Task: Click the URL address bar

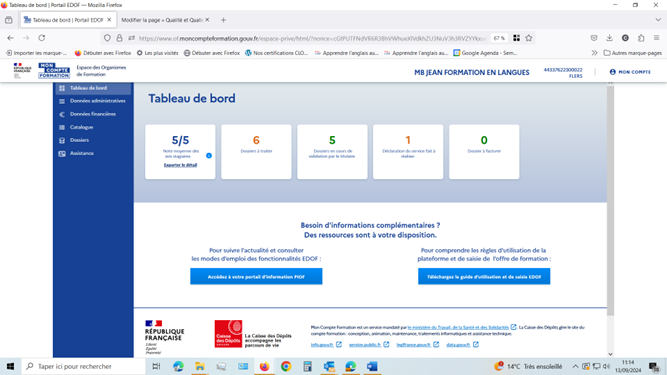Action: [313, 38]
